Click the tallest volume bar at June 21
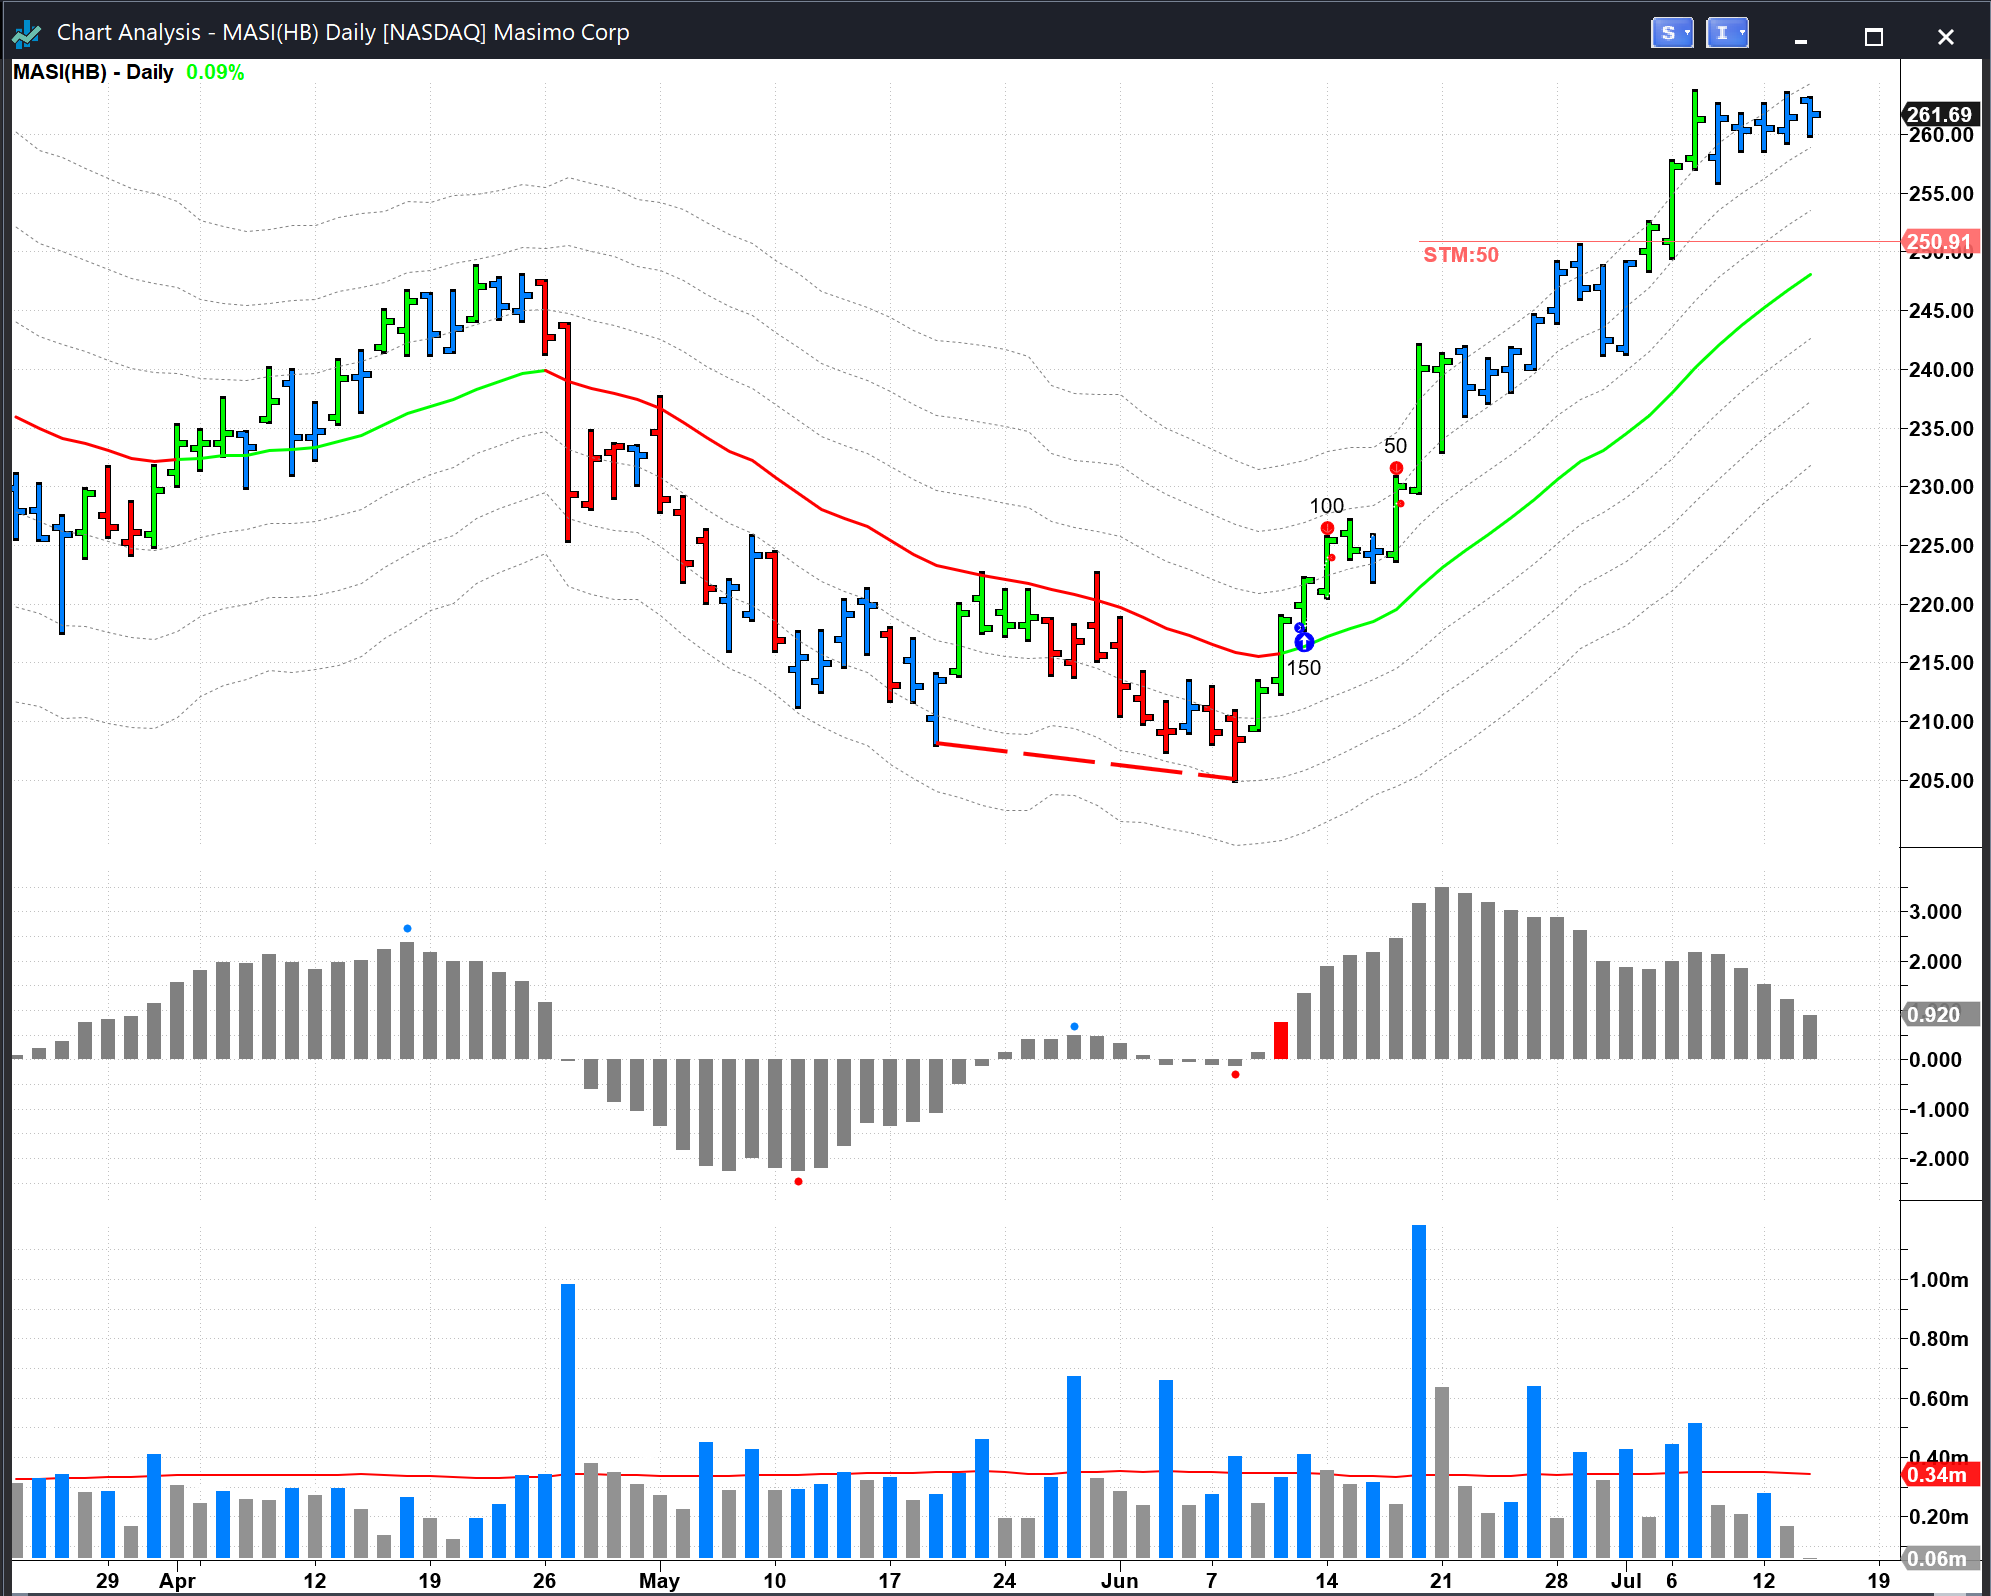Screen dimensions: 1991x1596 click(1419, 1391)
